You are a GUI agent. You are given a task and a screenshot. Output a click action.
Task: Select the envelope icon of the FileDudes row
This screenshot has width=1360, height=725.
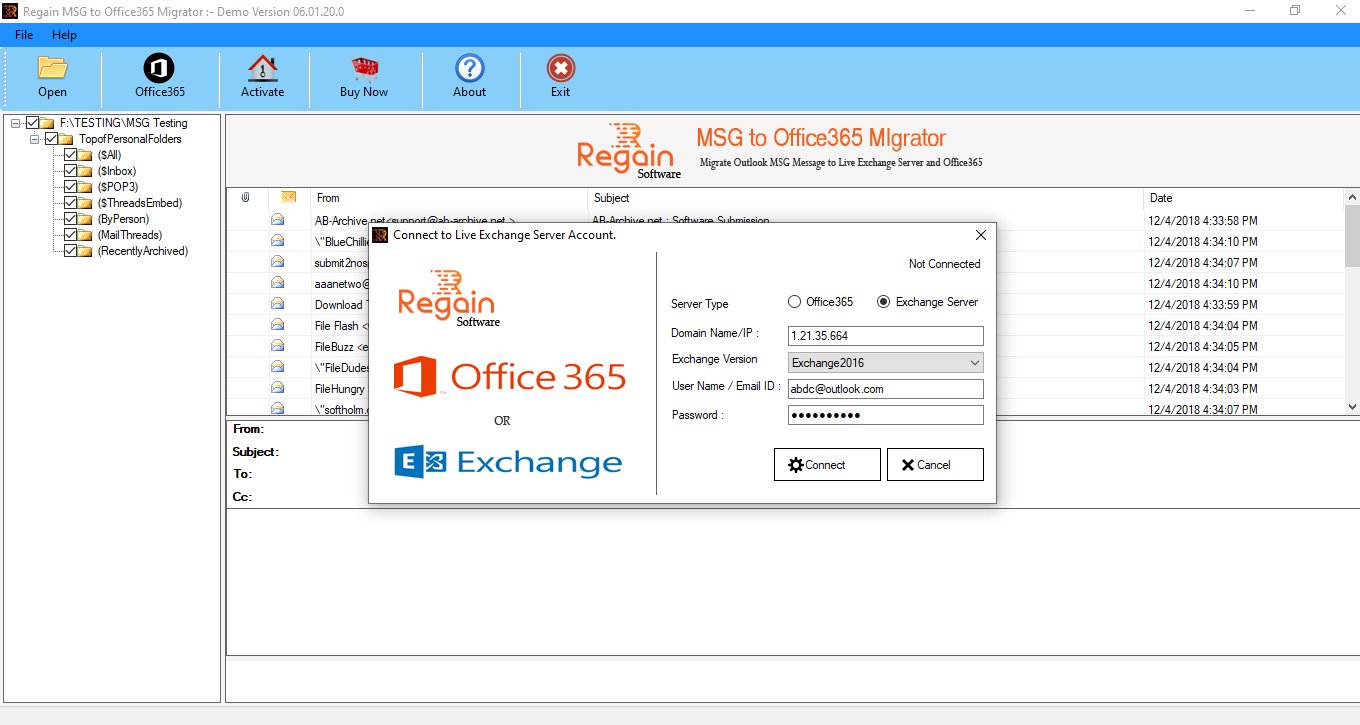(277, 367)
